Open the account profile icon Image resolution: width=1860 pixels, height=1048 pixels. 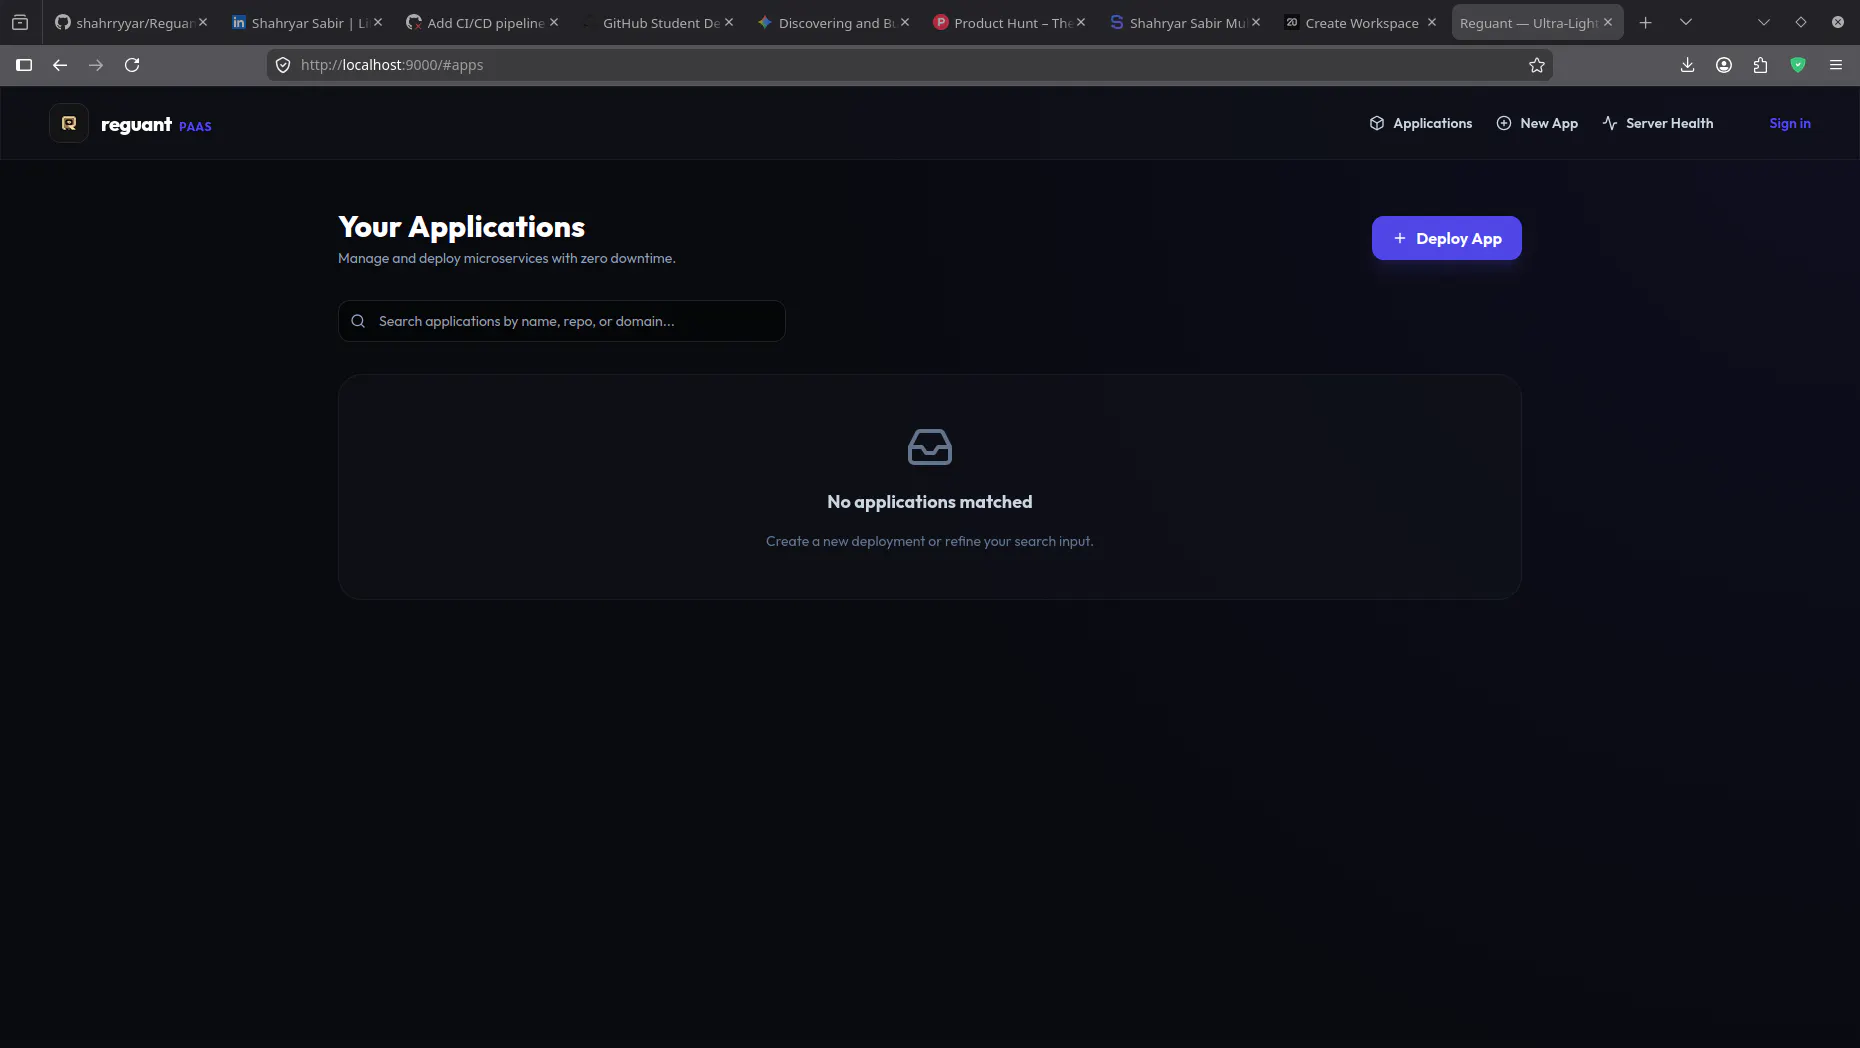tap(1724, 65)
